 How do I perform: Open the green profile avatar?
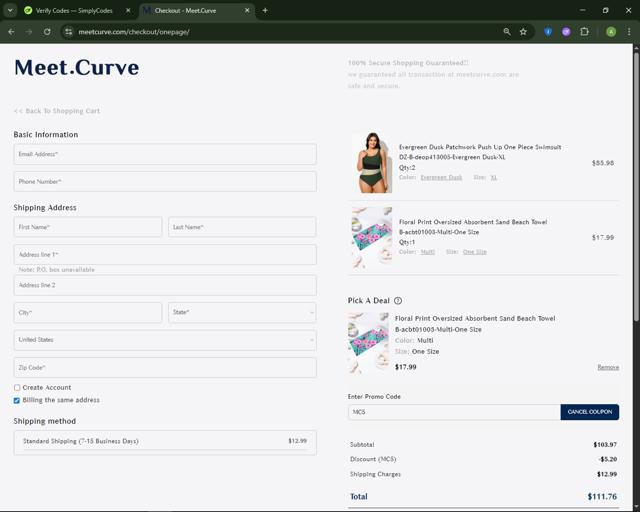[x=611, y=32]
